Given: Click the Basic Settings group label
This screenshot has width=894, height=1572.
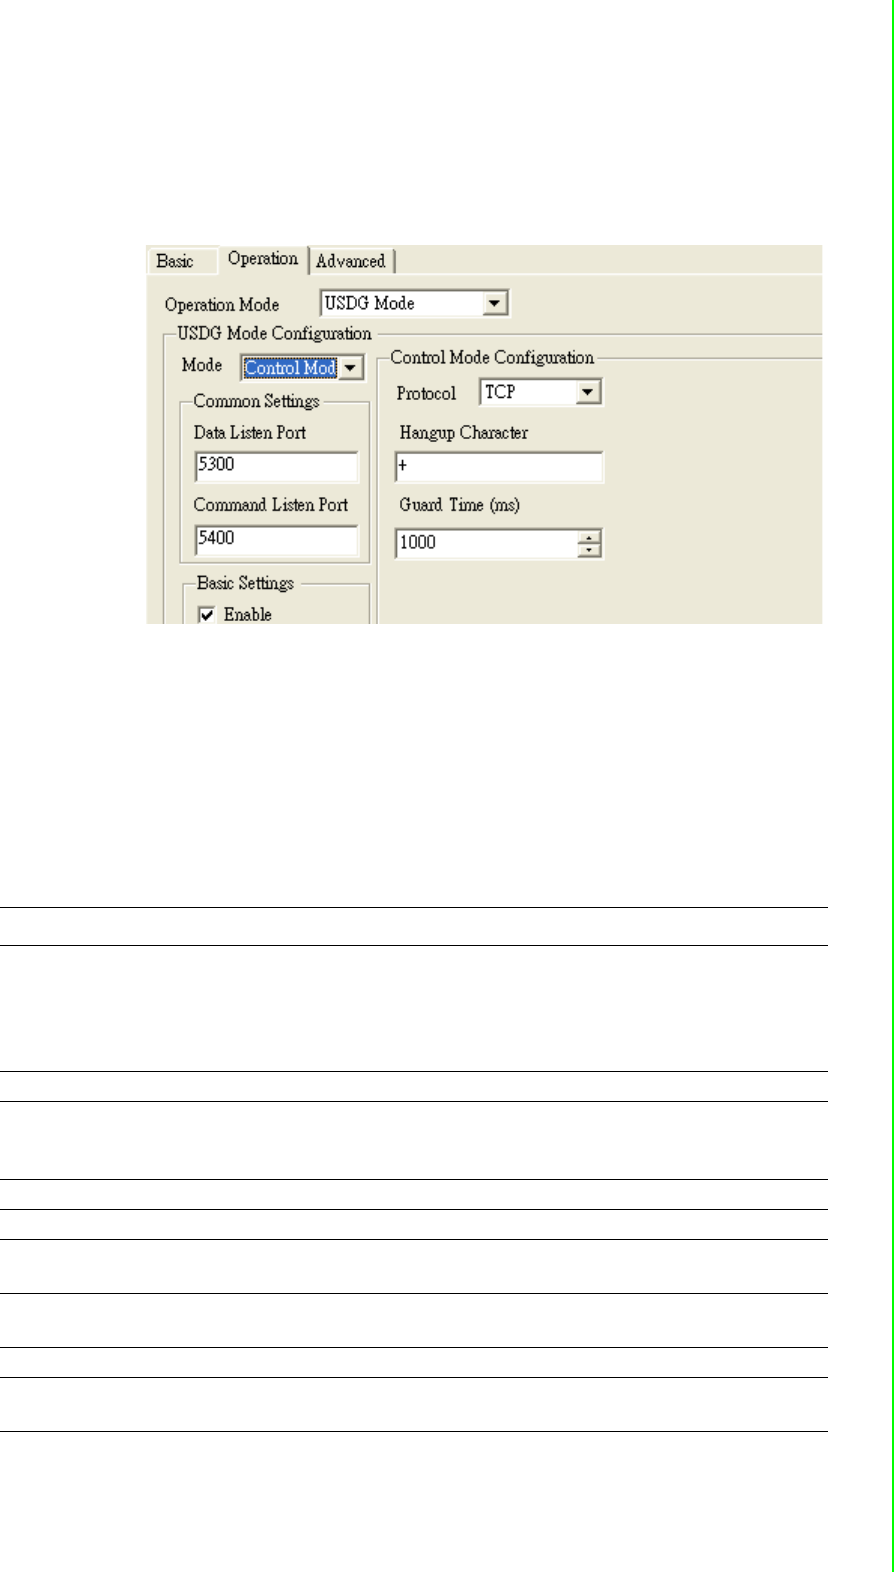Looking at the screenshot, I should click(246, 583).
